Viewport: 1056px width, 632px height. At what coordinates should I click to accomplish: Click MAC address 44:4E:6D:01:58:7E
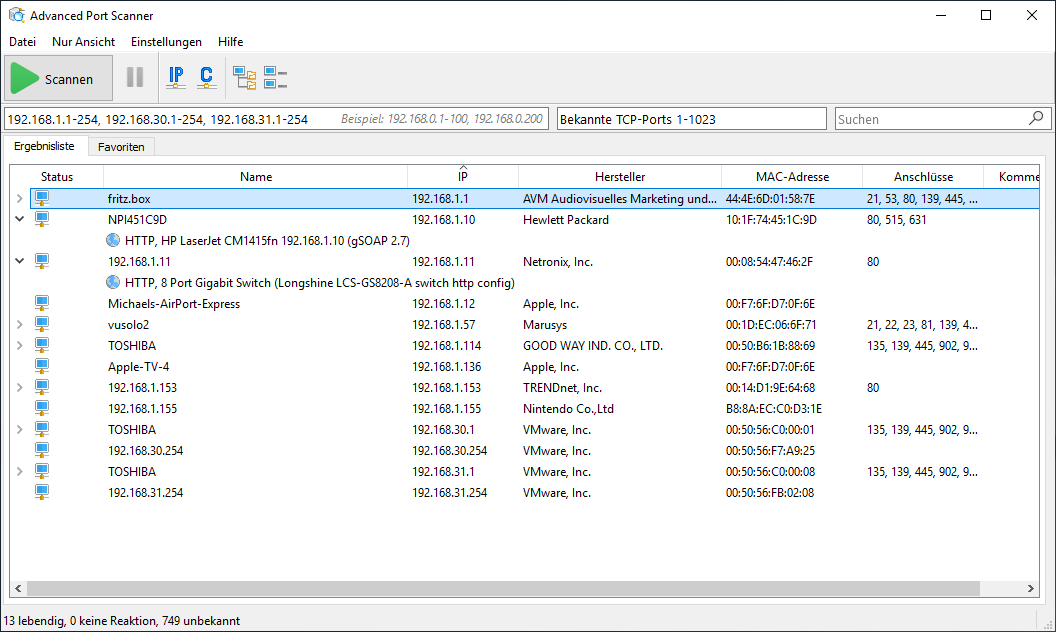coord(770,199)
